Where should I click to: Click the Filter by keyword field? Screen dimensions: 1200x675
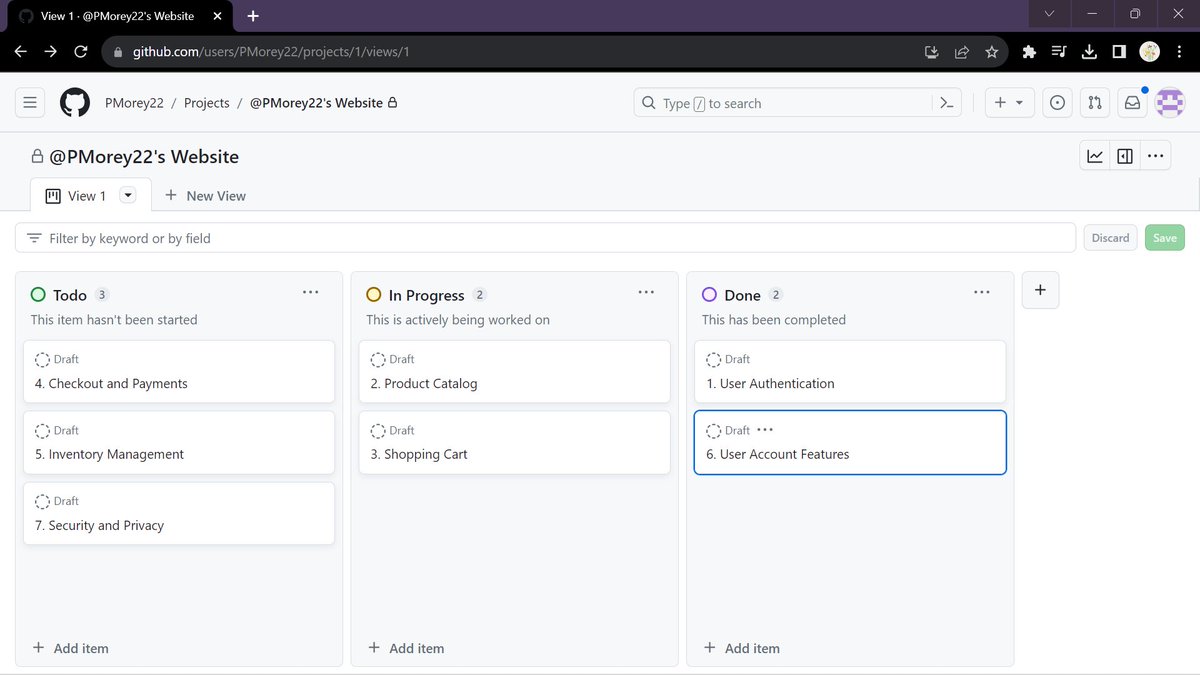[x=545, y=238]
